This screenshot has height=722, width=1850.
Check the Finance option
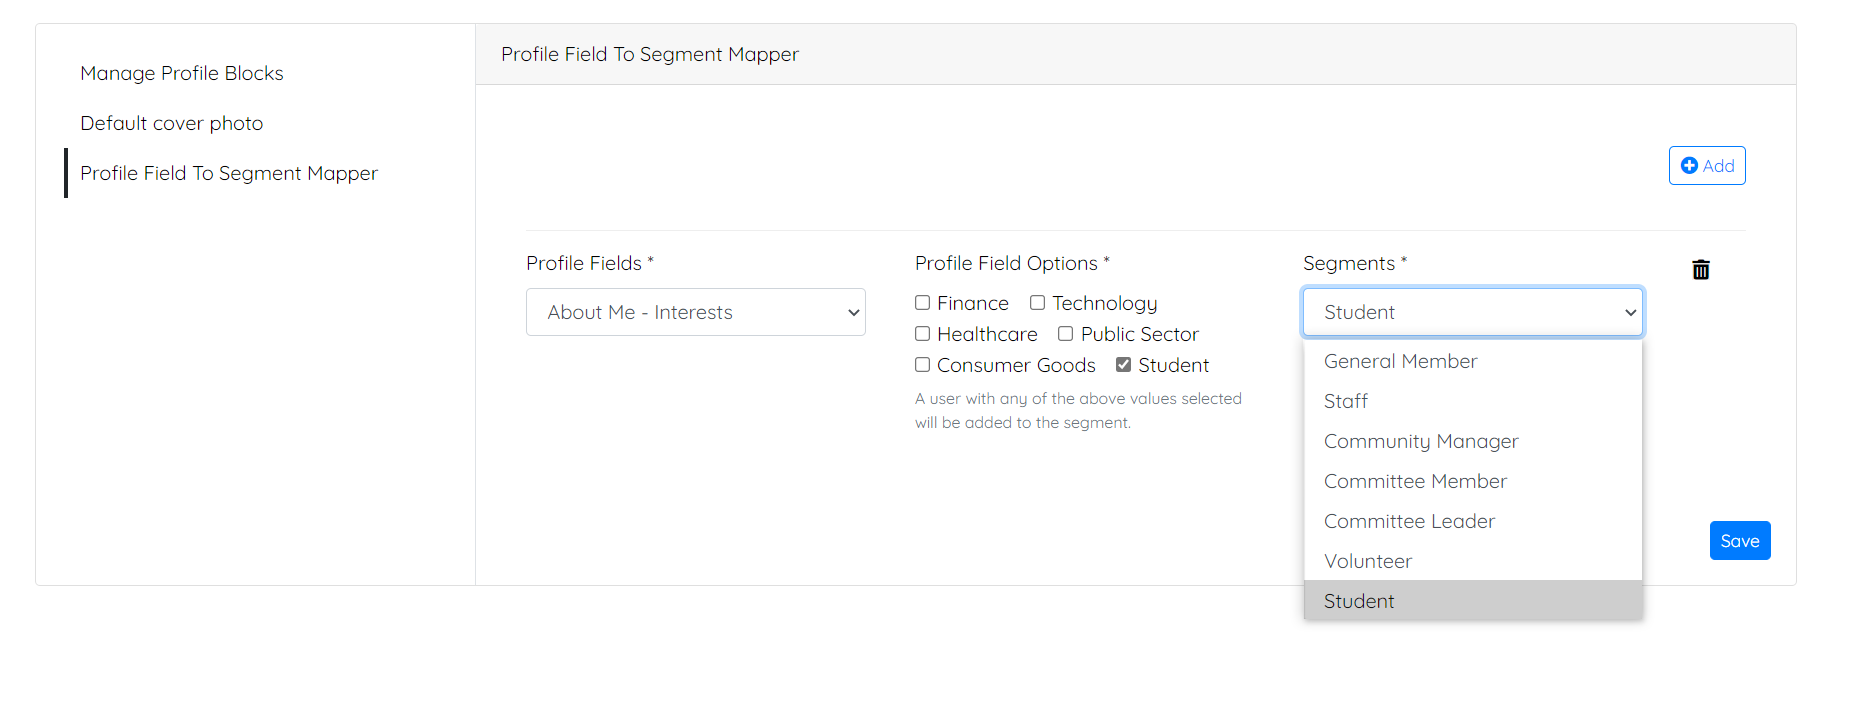click(922, 303)
